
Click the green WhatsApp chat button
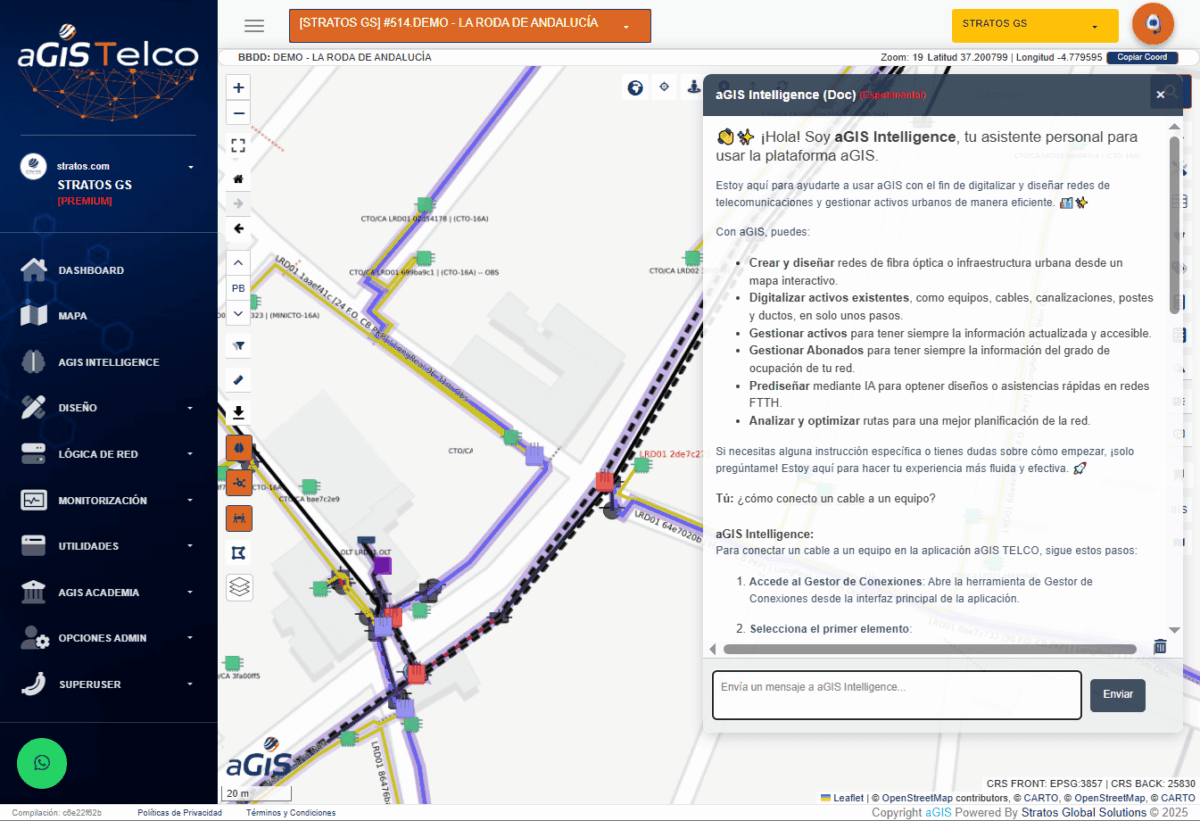tap(42, 763)
